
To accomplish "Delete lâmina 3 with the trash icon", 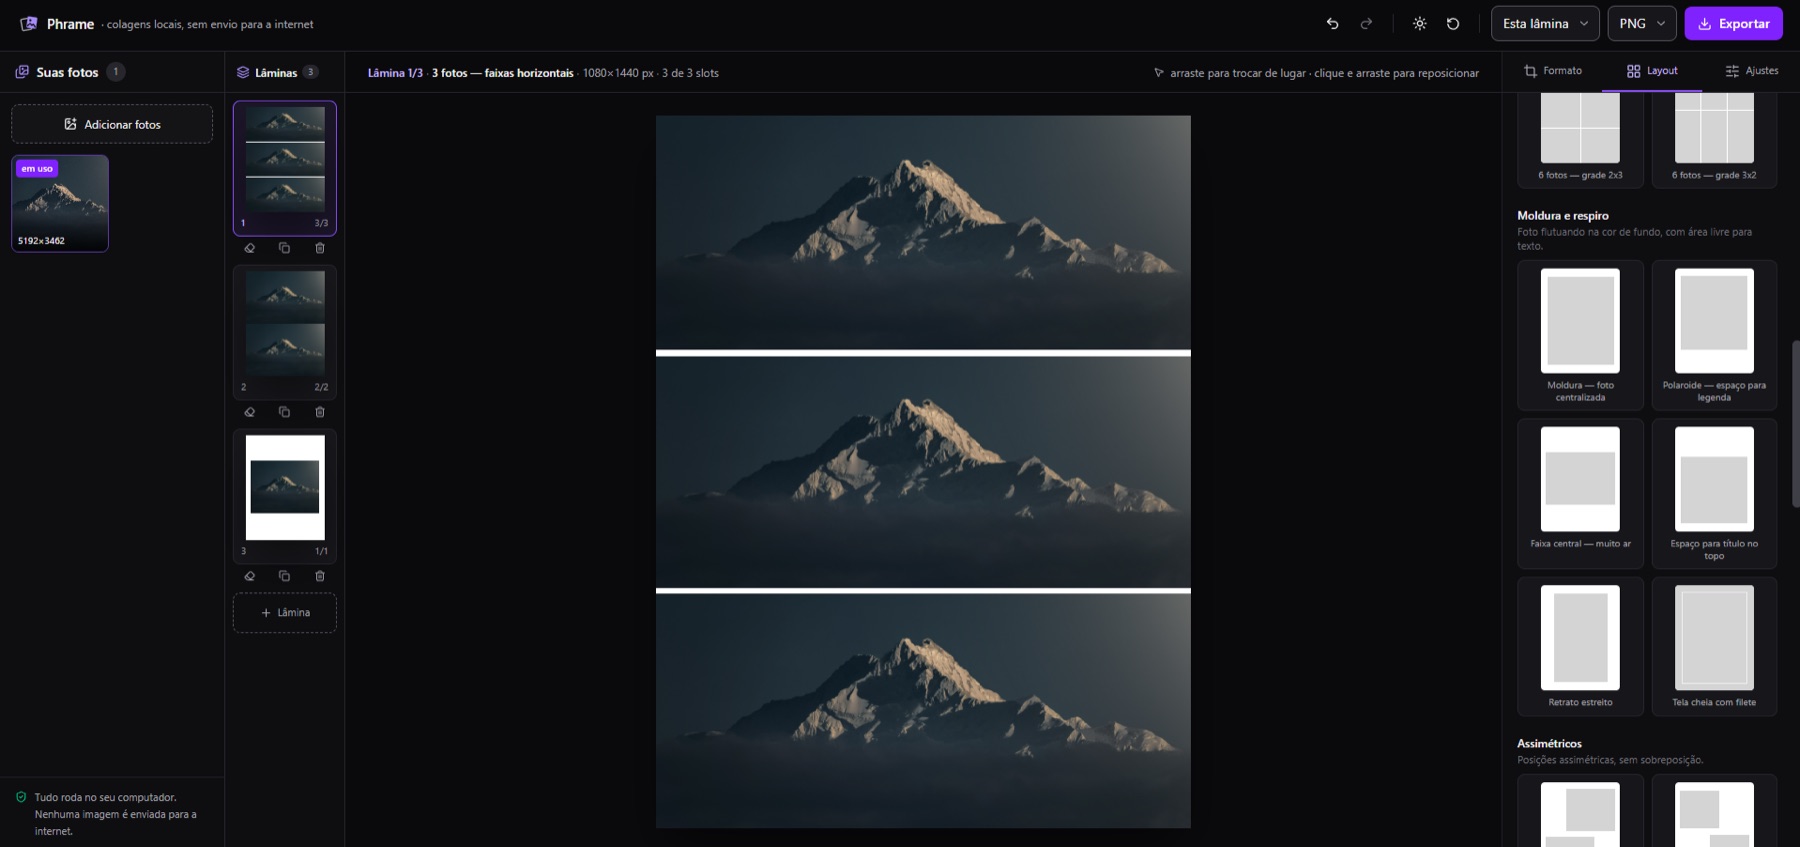I will (x=320, y=576).
